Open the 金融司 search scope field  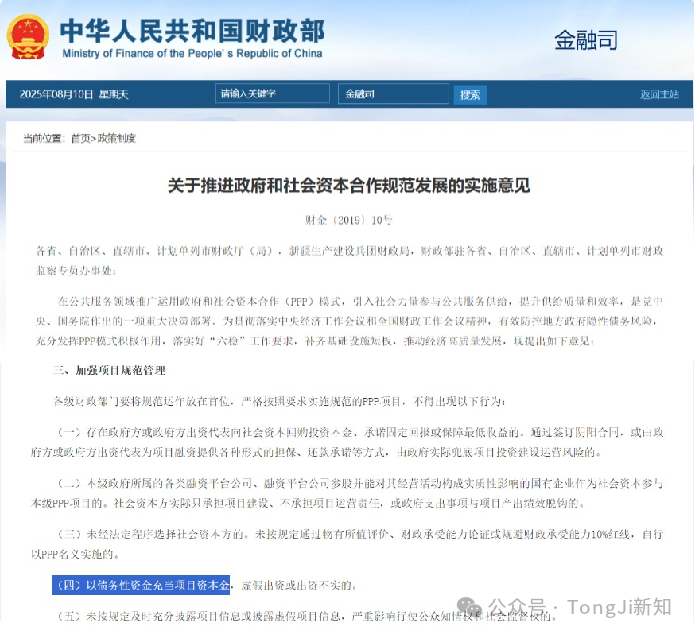(x=393, y=94)
